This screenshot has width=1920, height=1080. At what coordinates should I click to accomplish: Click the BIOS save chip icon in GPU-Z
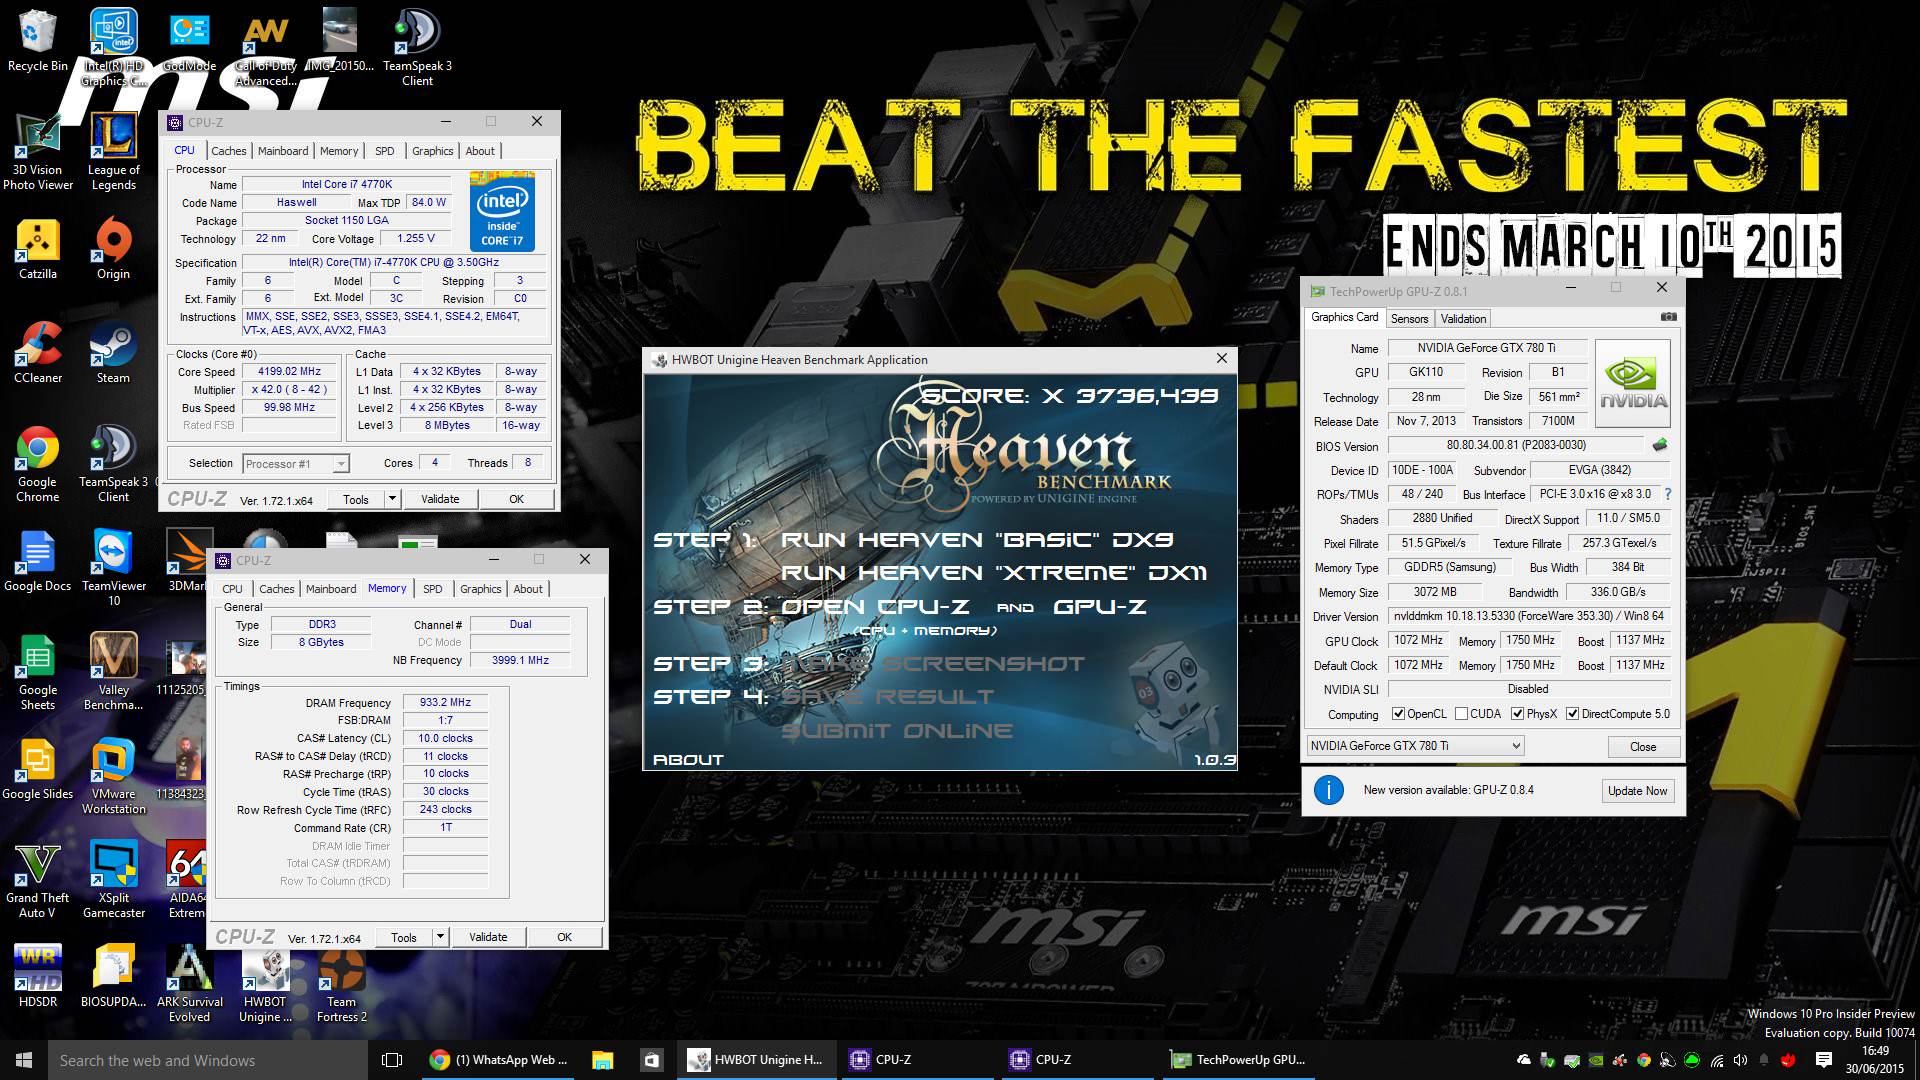click(1661, 445)
